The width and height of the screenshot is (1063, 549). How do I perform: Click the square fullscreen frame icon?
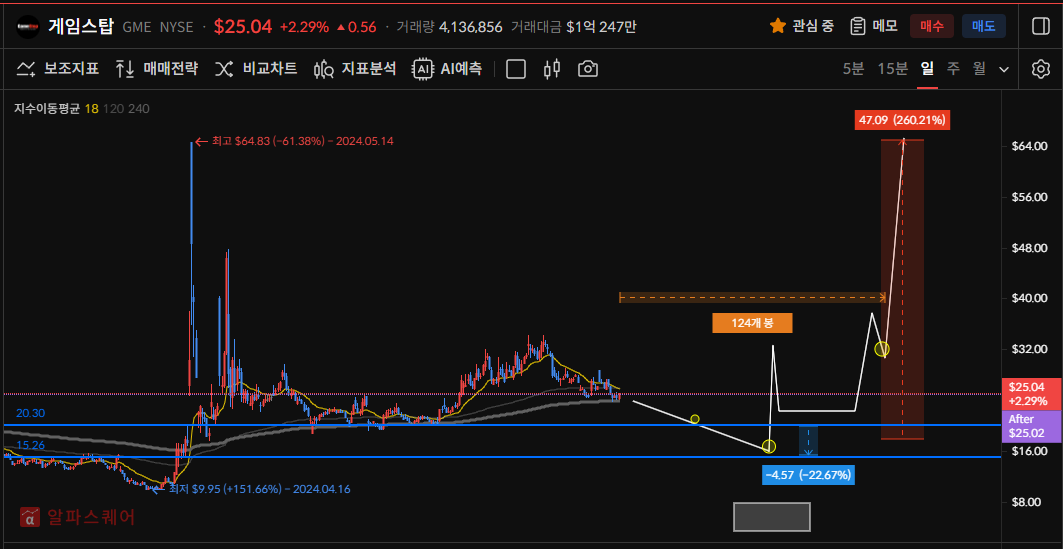[516, 69]
